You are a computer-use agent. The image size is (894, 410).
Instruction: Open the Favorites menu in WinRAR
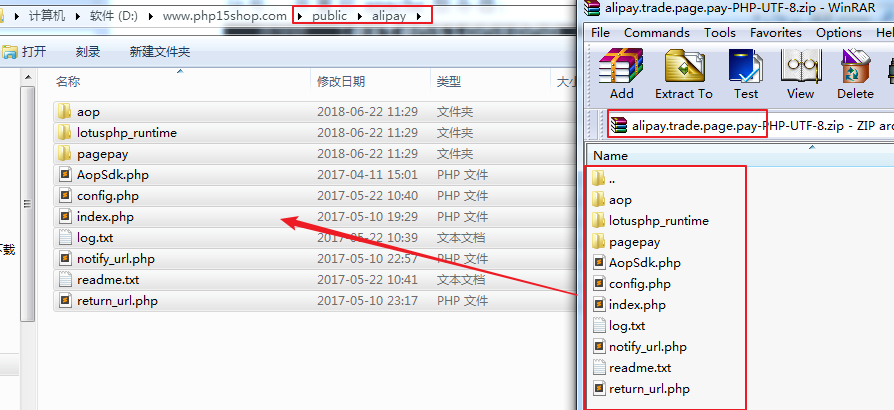pos(775,33)
